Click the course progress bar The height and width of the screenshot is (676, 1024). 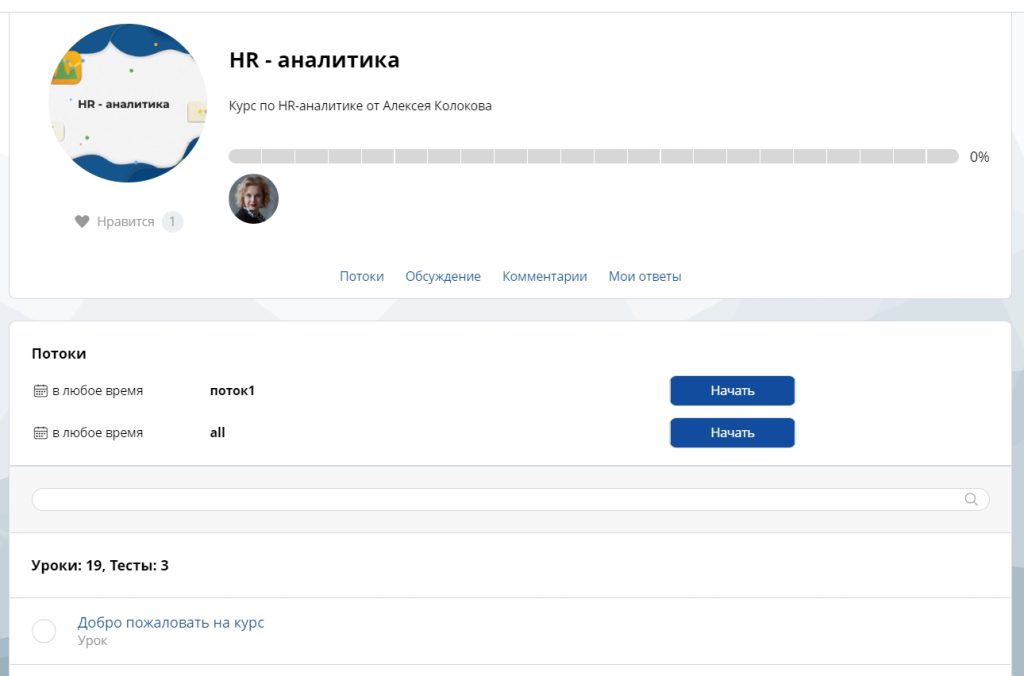coord(593,156)
